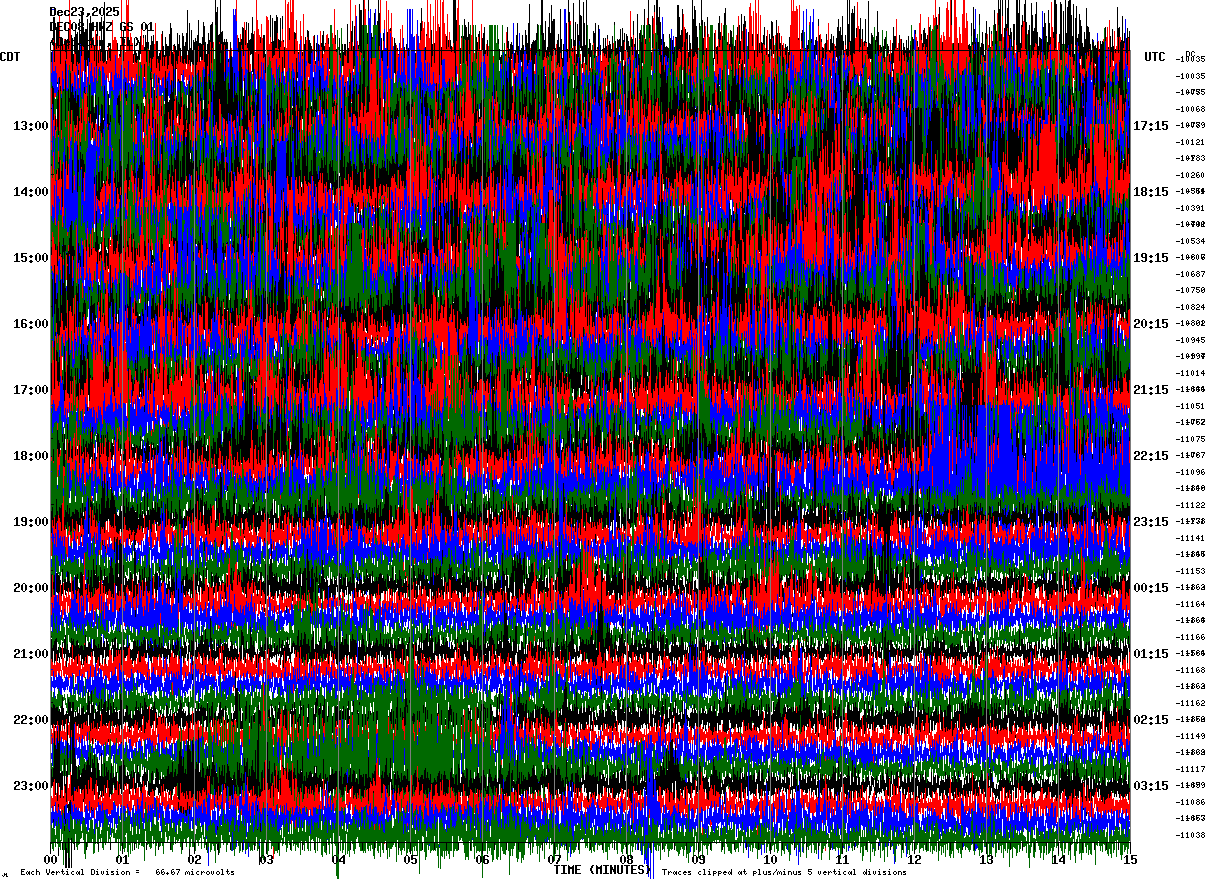This screenshot has width=1210, height=886.
Task: Click minute 13 on the time axis
Action: 987,859
